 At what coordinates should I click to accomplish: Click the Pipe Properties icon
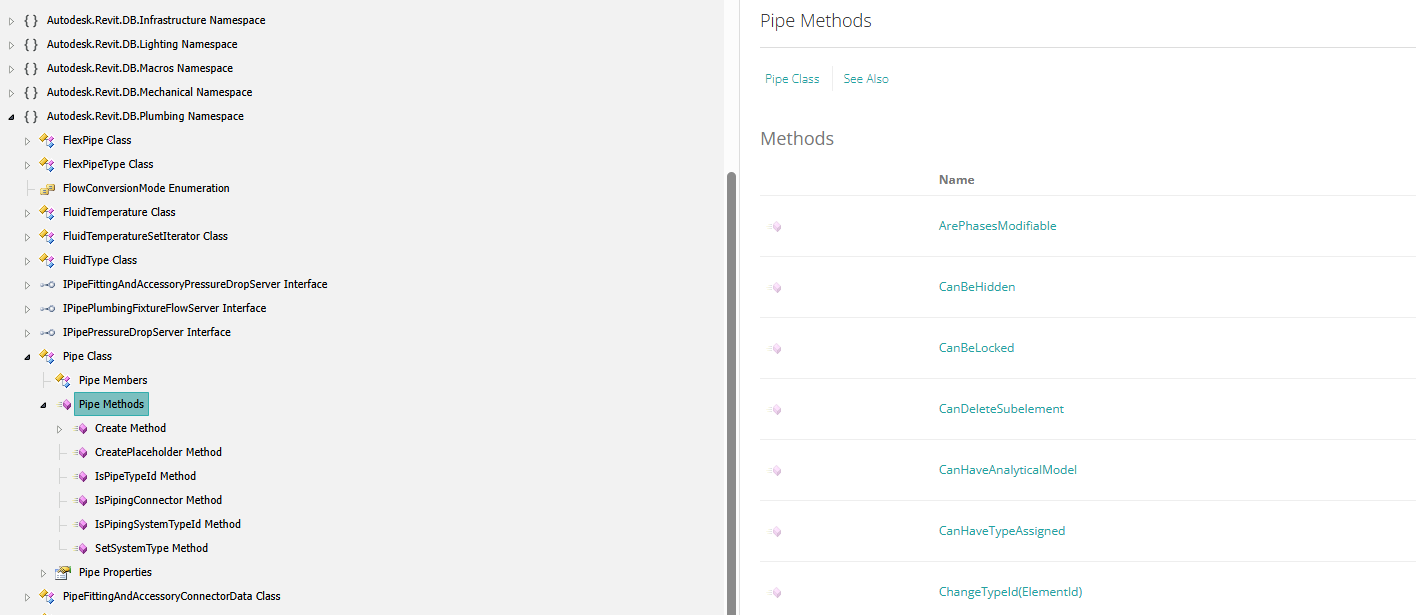click(x=63, y=572)
